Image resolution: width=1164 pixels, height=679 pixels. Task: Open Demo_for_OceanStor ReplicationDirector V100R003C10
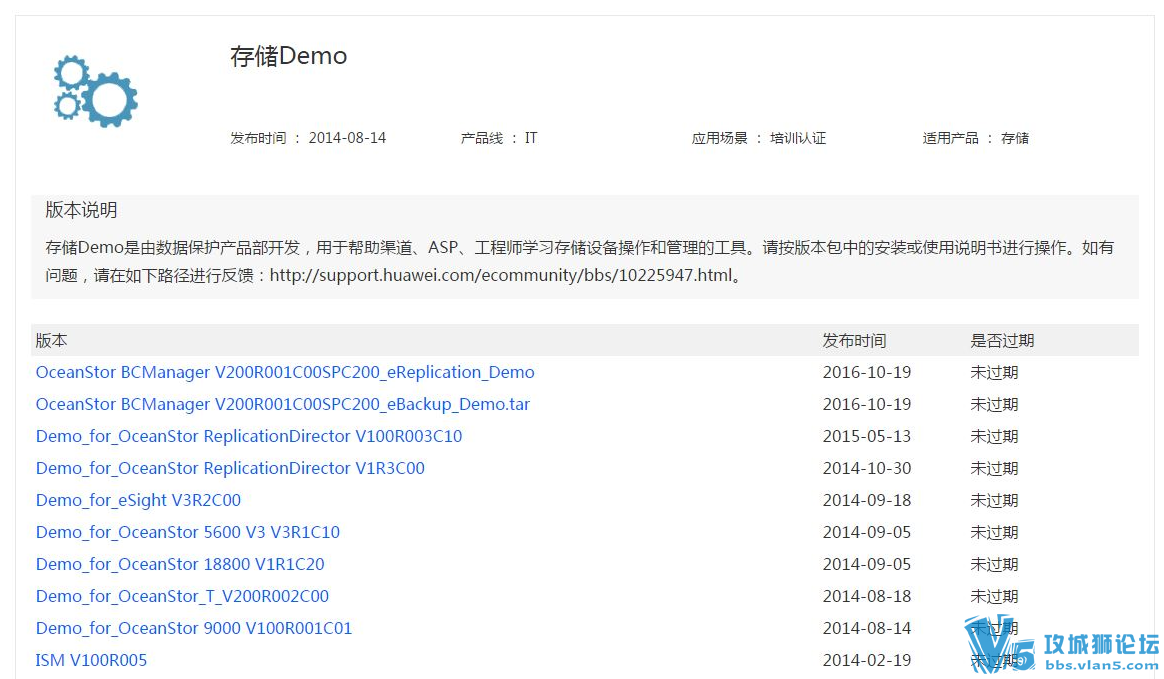(249, 436)
